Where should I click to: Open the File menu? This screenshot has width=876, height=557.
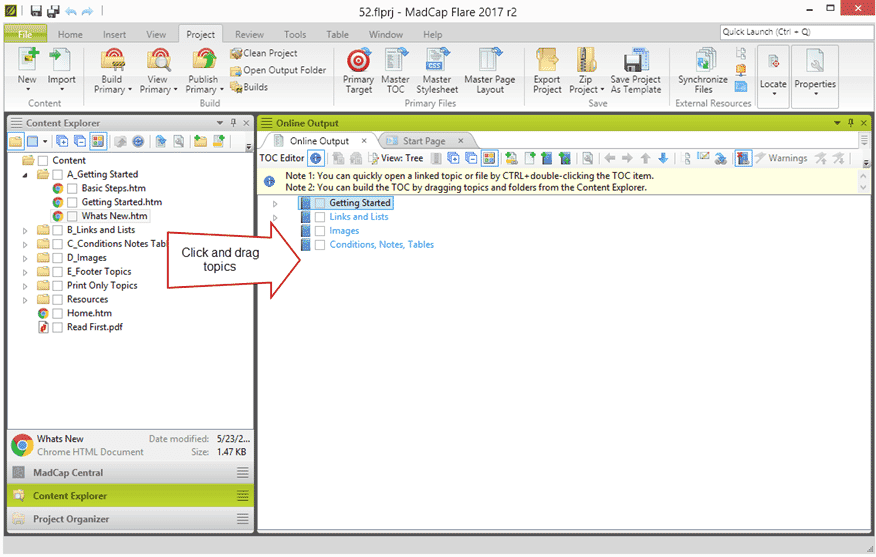click(x=25, y=35)
